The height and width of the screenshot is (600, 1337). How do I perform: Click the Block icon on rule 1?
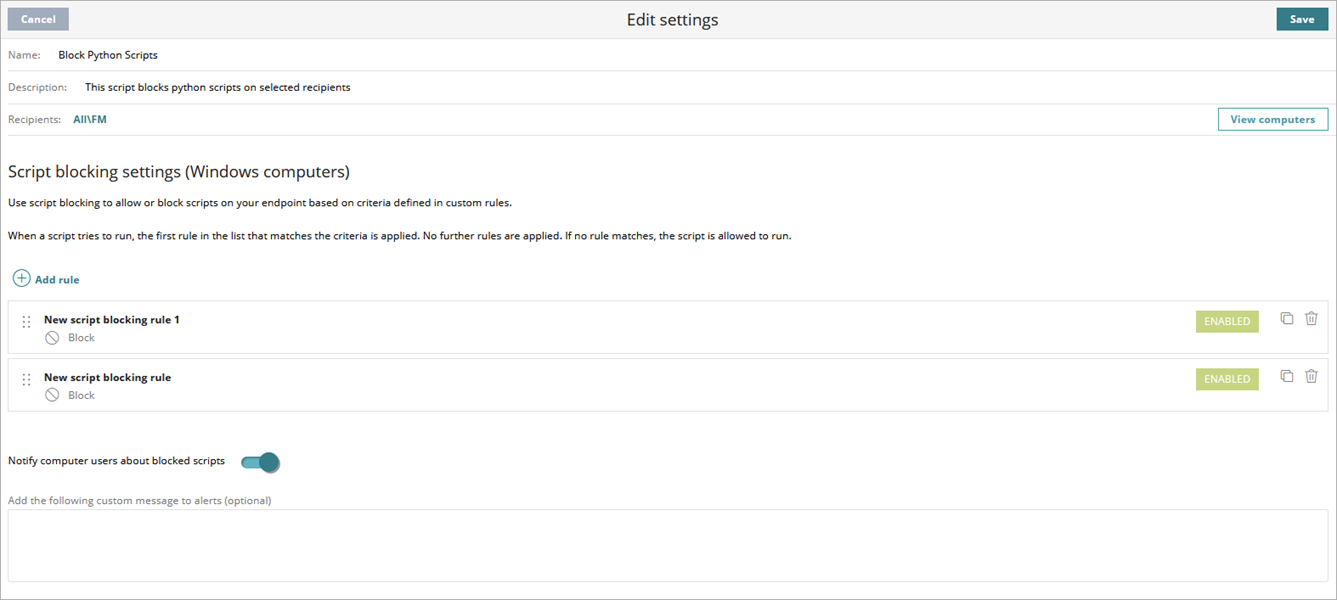point(51,337)
